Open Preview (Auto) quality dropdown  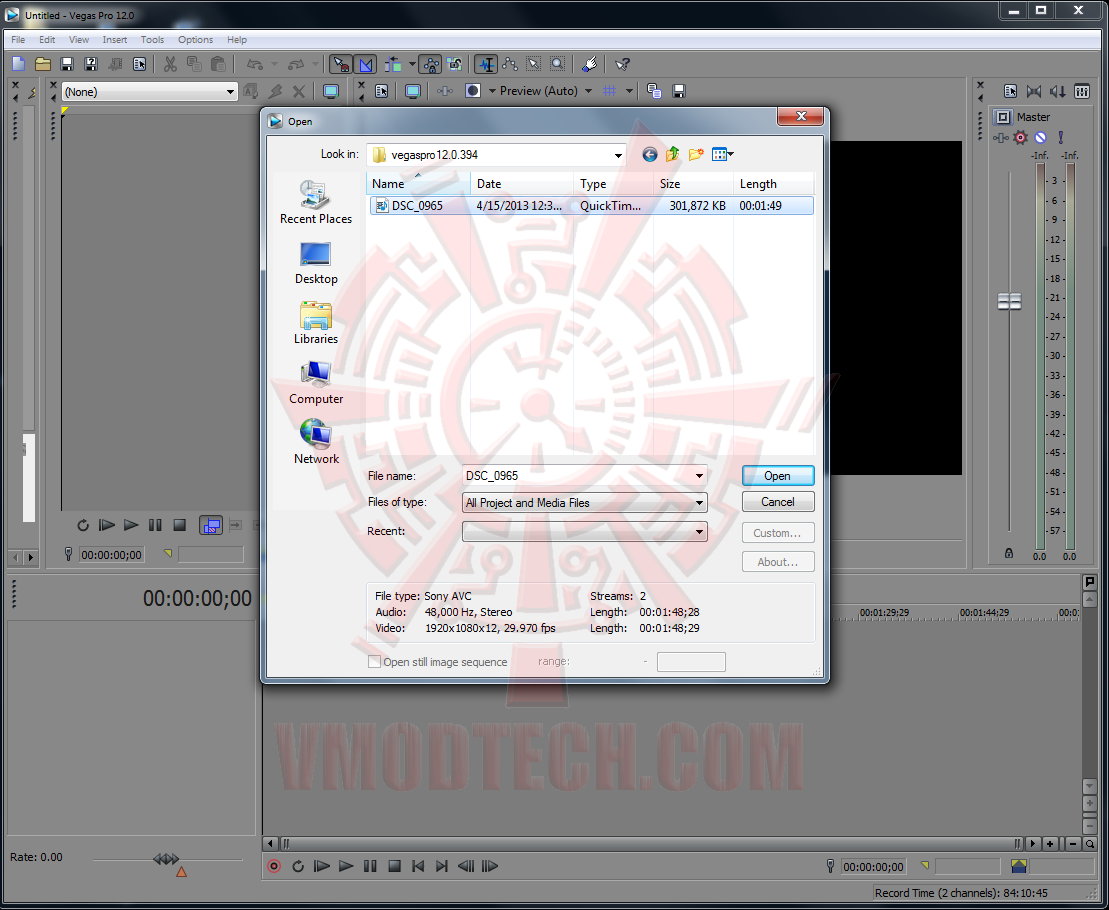pyautogui.click(x=546, y=91)
